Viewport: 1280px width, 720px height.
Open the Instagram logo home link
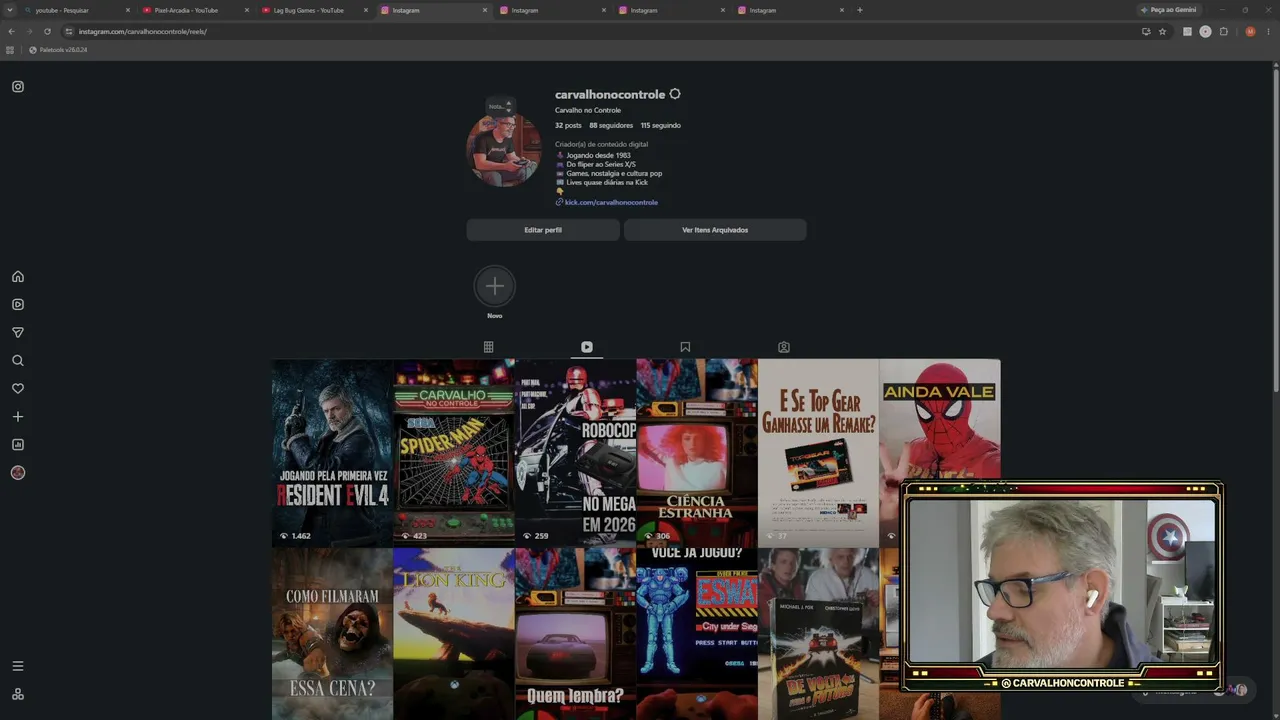pyautogui.click(x=18, y=87)
